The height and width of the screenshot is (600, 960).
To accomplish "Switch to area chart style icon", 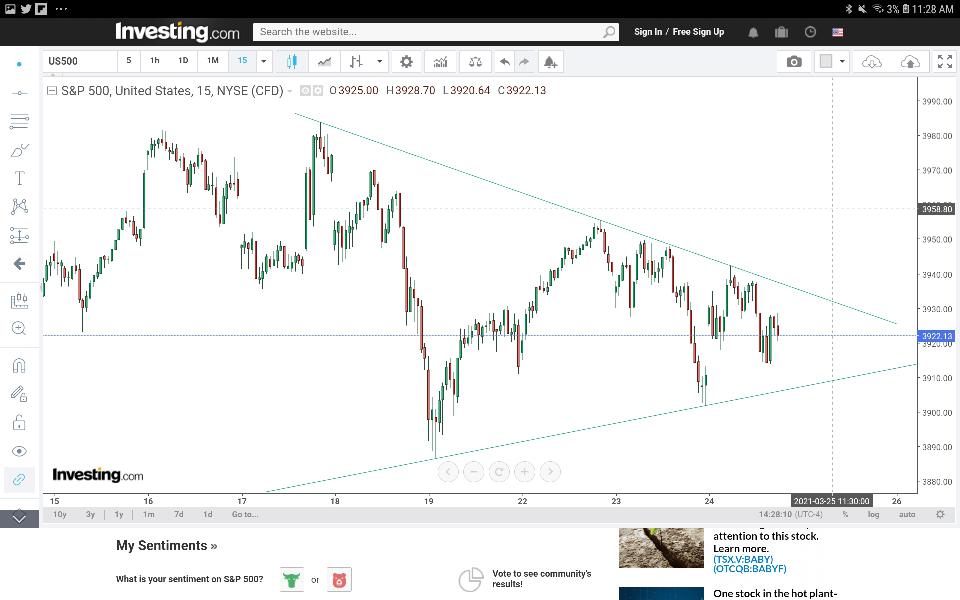I will coord(324,61).
